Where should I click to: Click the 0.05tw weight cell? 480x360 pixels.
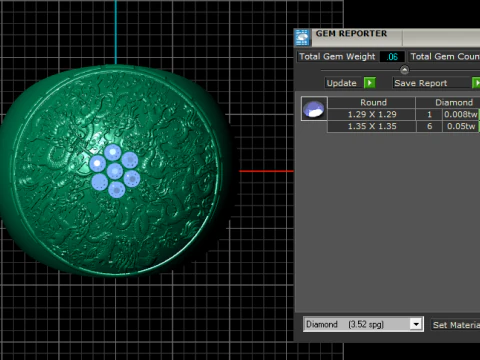(461, 126)
